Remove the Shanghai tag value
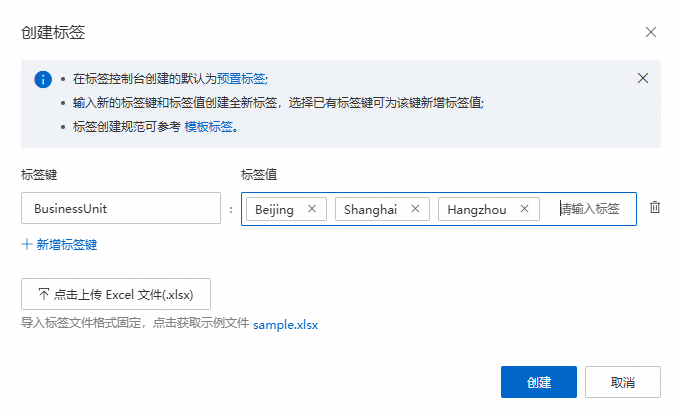681x417 pixels. (x=415, y=209)
